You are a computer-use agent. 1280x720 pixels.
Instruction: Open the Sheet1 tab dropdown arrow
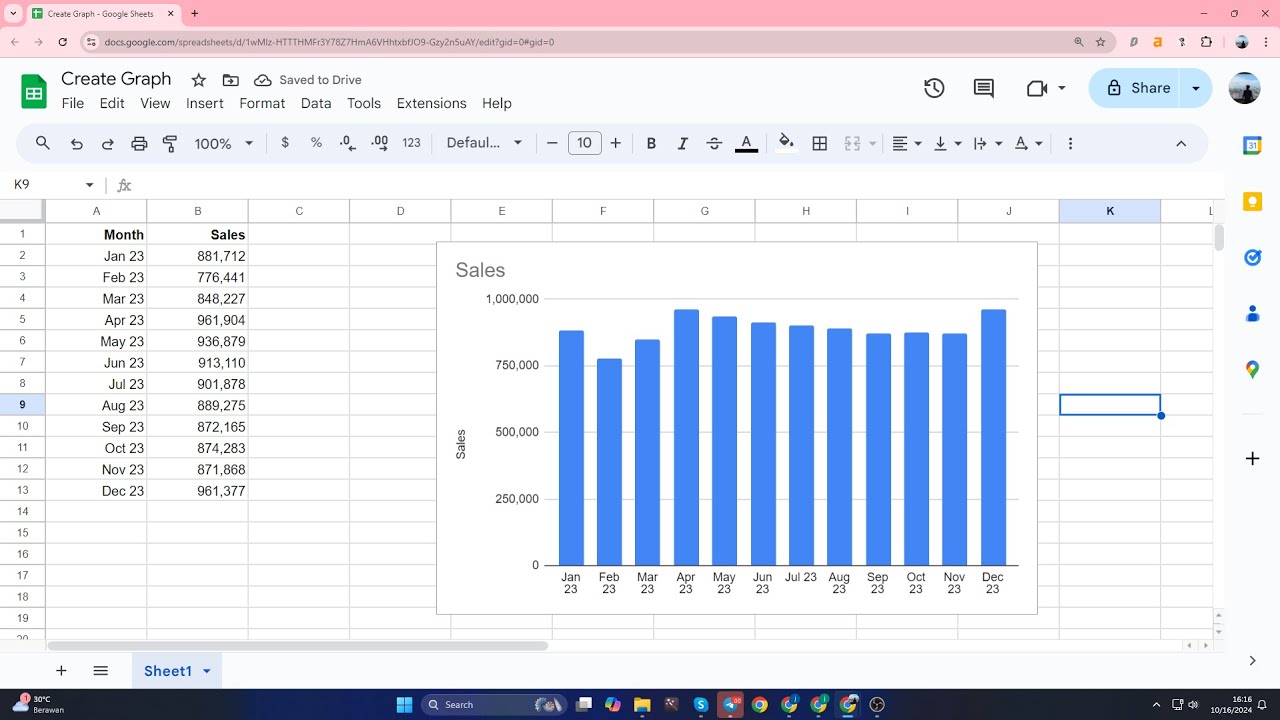tap(207, 671)
